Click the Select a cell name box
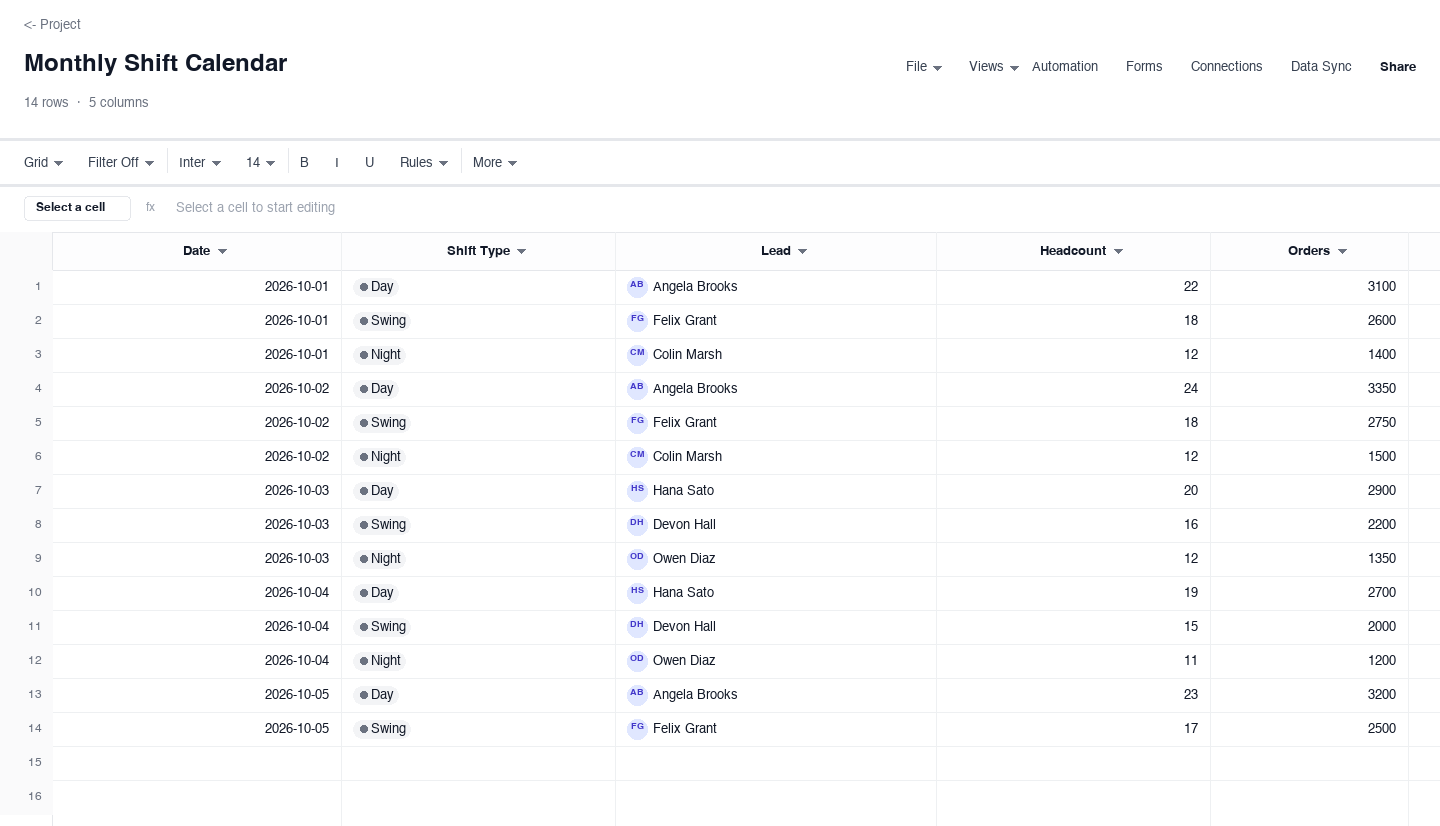Screen dimensions: 1440x826 pos(77,208)
